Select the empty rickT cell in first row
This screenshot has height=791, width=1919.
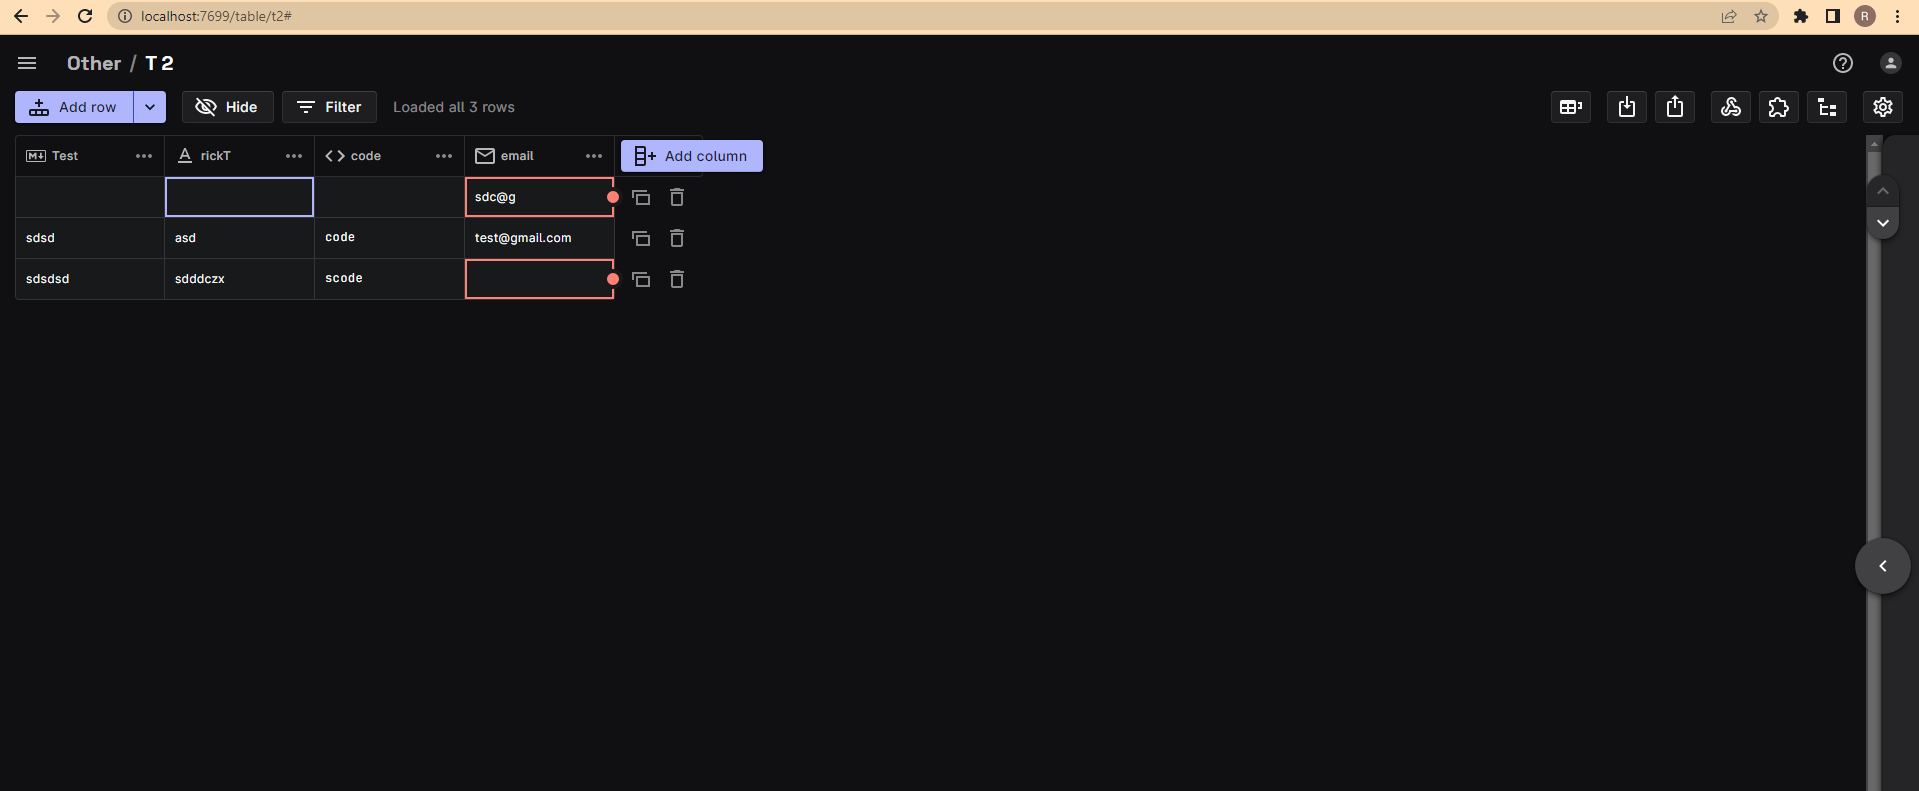239,197
